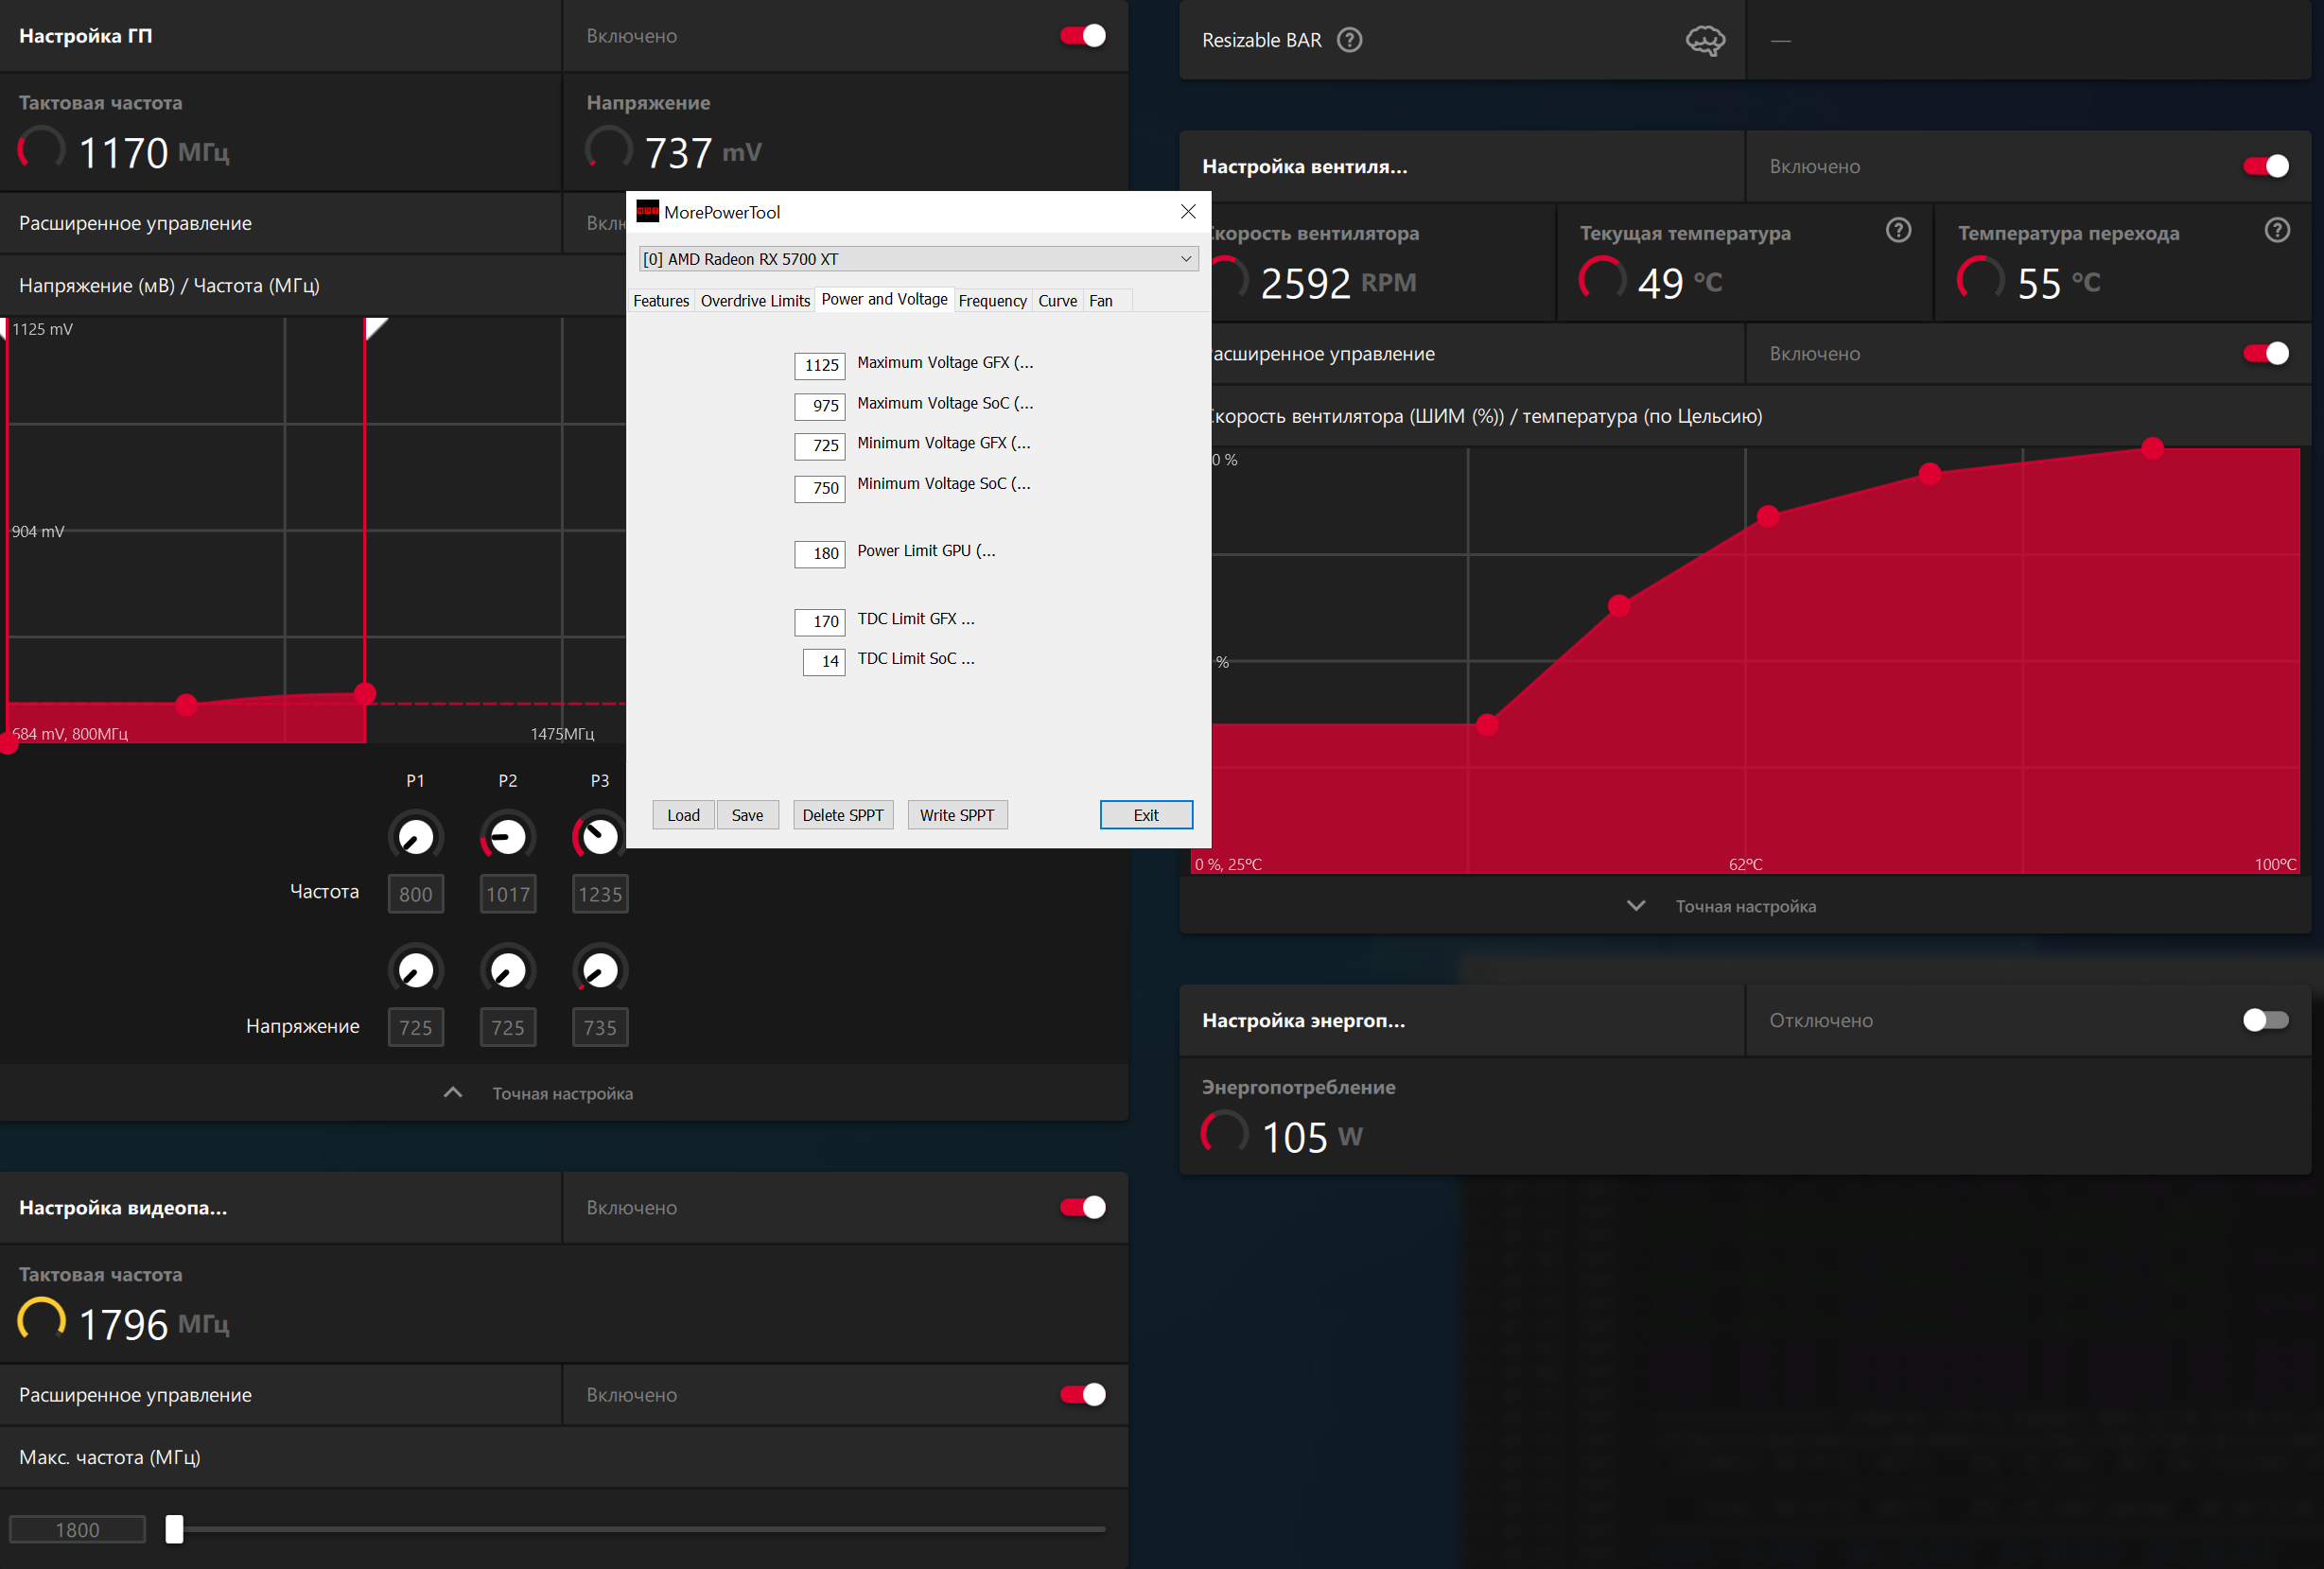Click the max memory frequency slider handle
This screenshot has height=1569, width=2324.
[175, 1529]
